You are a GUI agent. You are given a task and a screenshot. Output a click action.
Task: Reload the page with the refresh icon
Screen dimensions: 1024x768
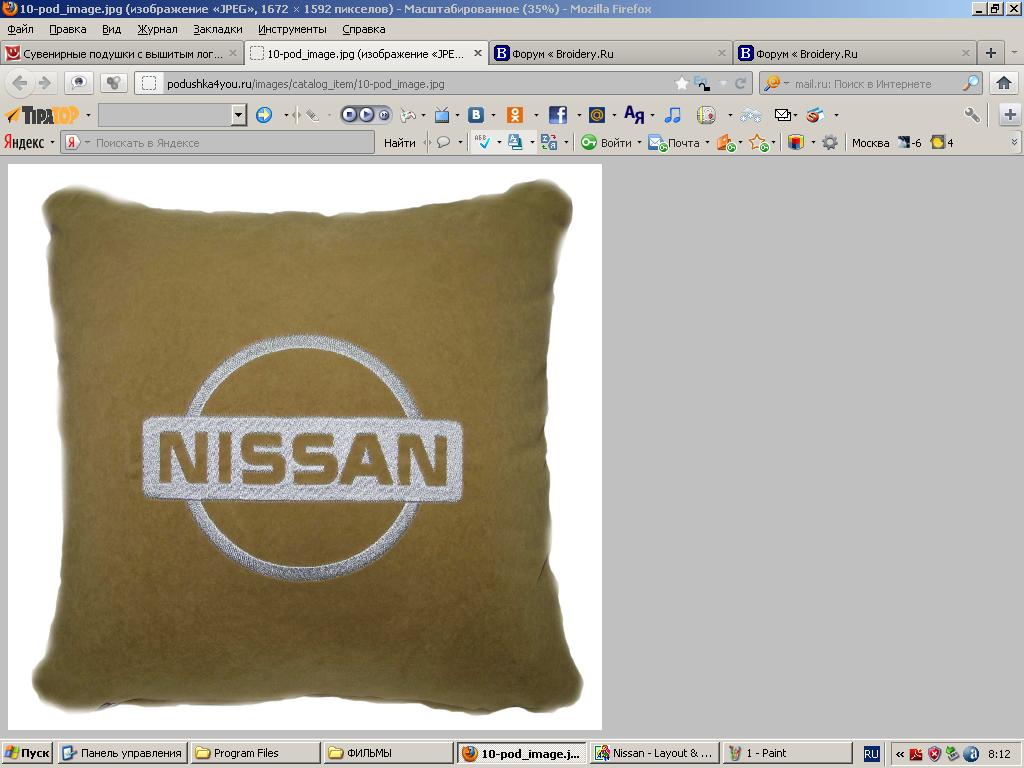click(x=740, y=84)
